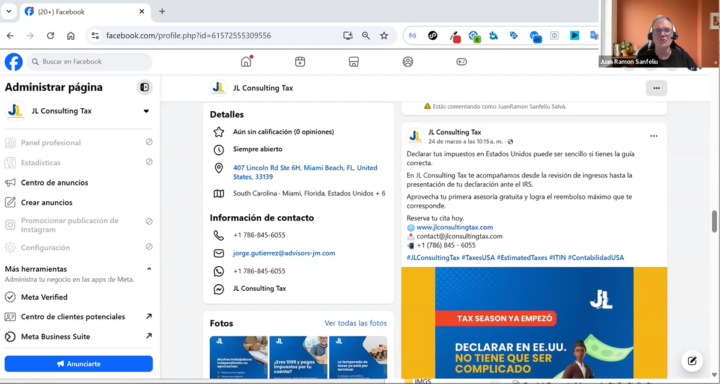This screenshot has height=384, width=720.
Task: Click the #ITIN hashtag
Action: [x=557, y=258]
